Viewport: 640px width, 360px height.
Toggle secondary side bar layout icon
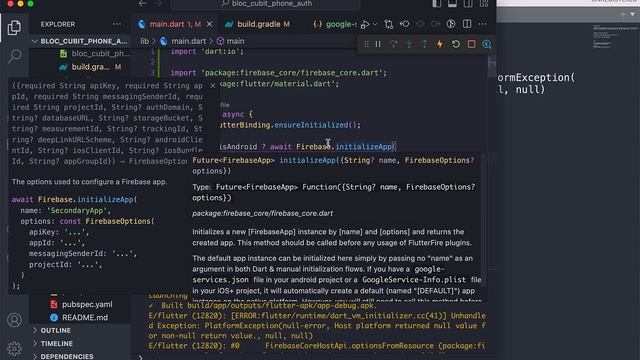[468, 4]
